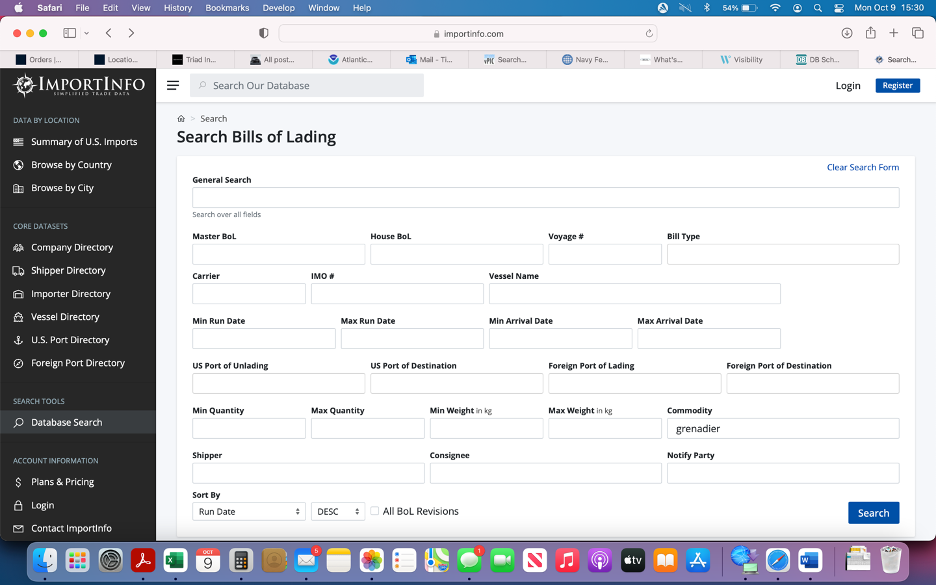
Task: Reload the page with refresh icon
Action: point(649,33)
